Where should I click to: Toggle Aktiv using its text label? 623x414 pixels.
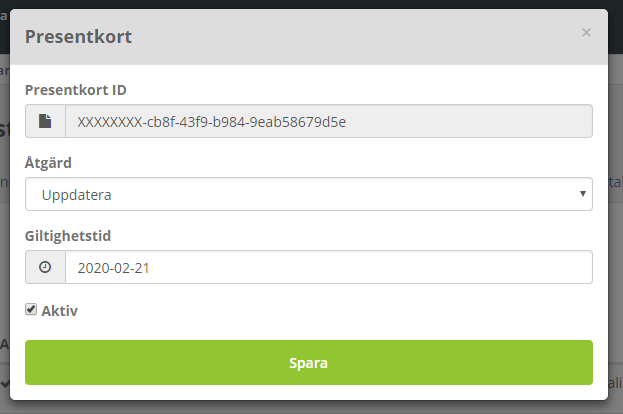click(60, 311)
